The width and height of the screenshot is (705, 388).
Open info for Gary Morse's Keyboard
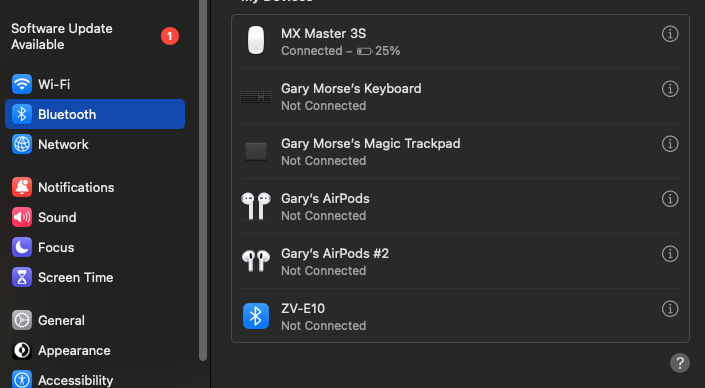coord(670,89)
